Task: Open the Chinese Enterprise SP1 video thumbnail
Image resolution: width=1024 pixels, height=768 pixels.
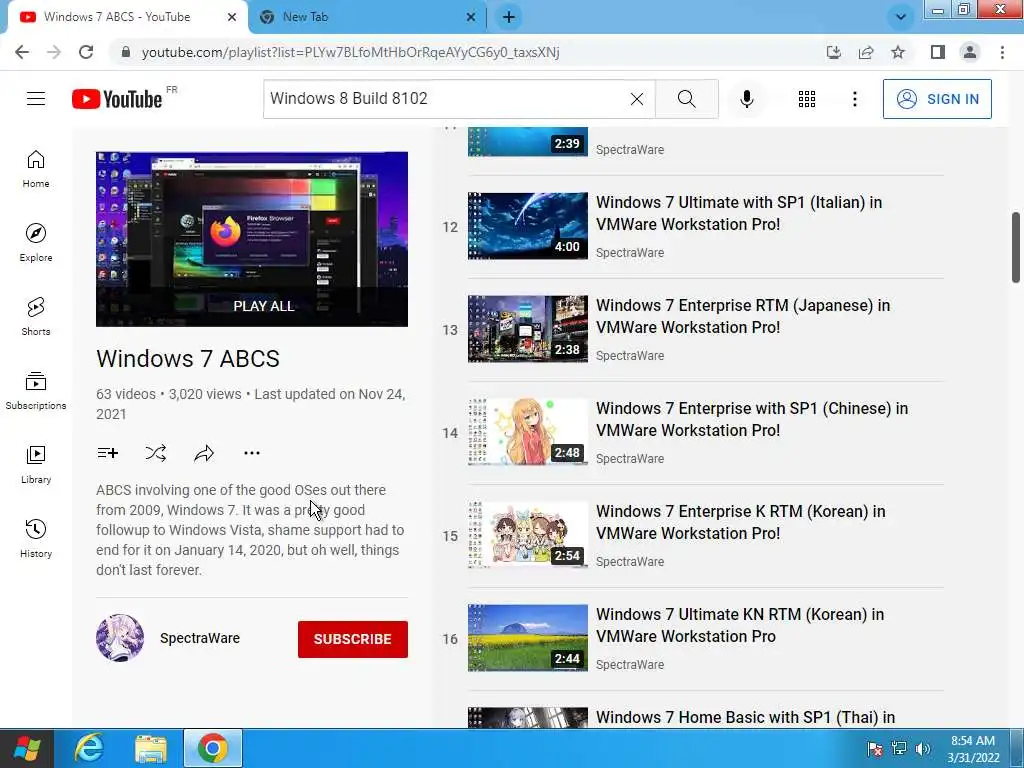Action: tap(528, 432)
